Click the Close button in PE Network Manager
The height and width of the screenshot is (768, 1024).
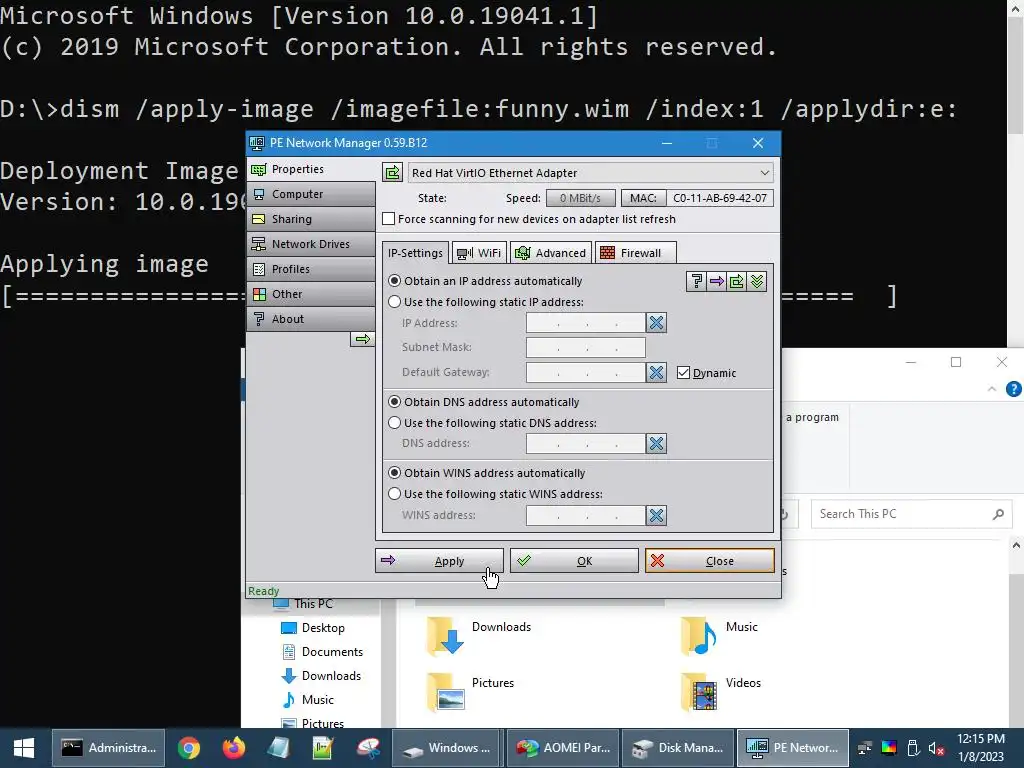pyautogui.click(x=709, y=560)
